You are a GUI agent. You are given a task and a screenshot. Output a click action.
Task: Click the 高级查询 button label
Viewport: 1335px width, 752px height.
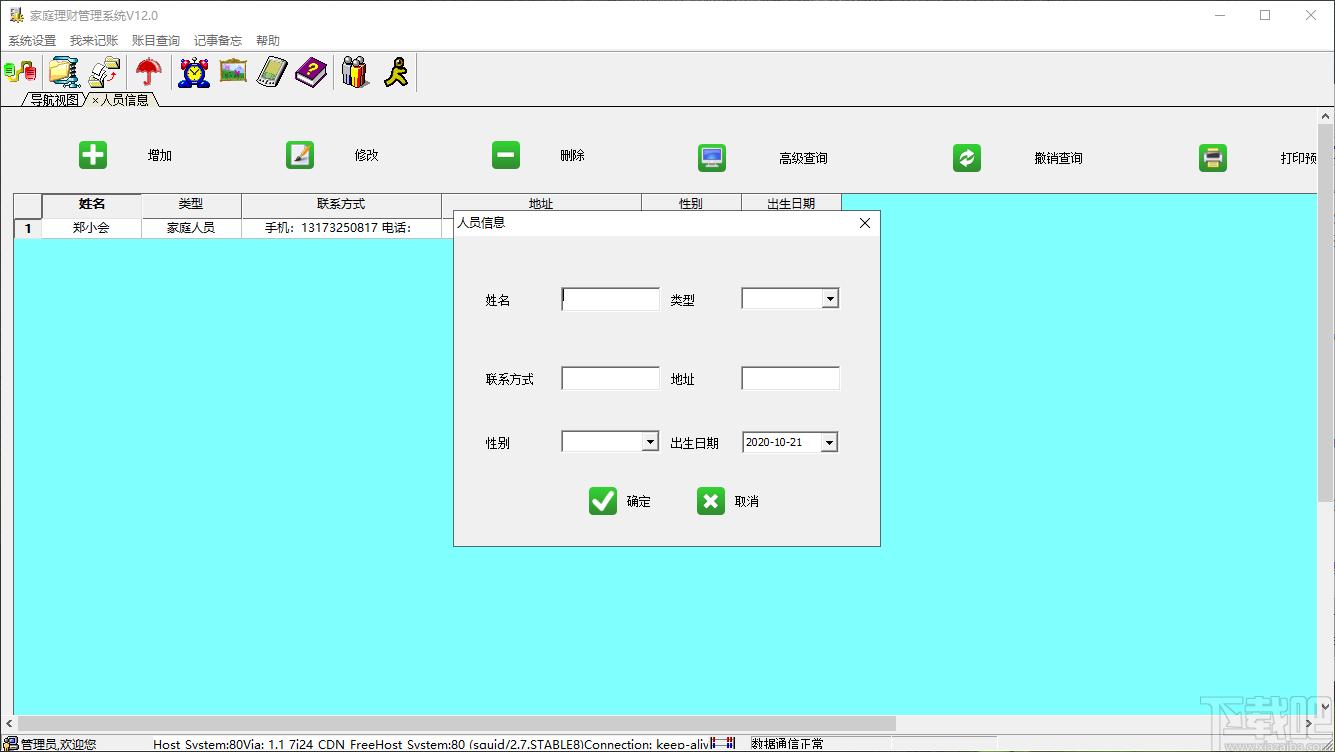click(x=803, y=158)
